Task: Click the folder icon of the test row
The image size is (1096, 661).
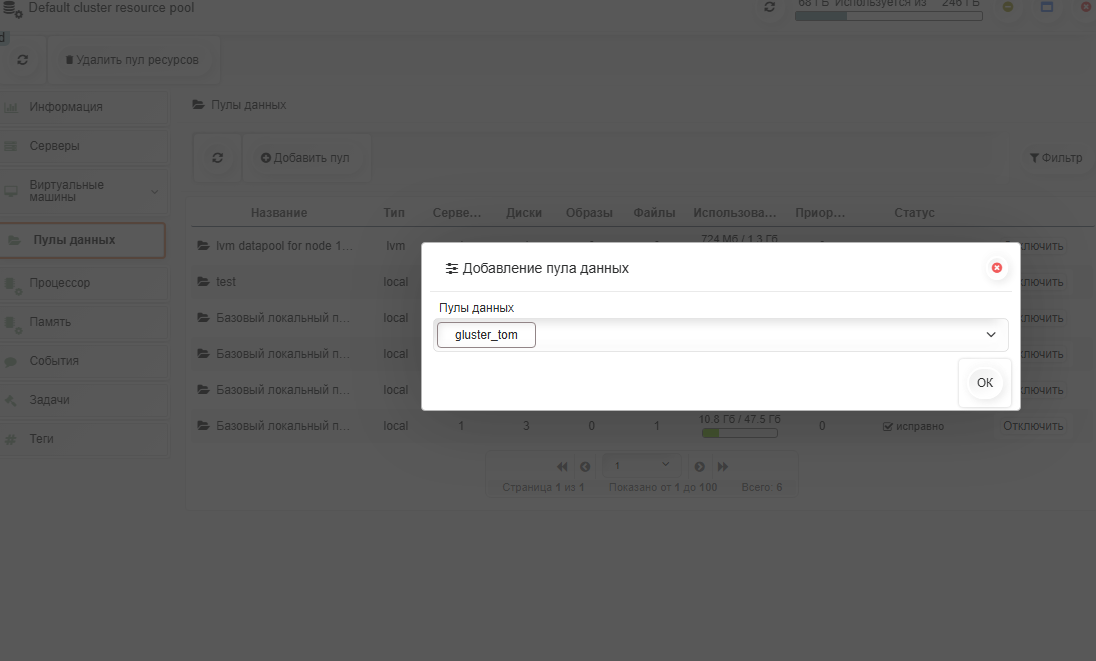Action: point(203,282)
